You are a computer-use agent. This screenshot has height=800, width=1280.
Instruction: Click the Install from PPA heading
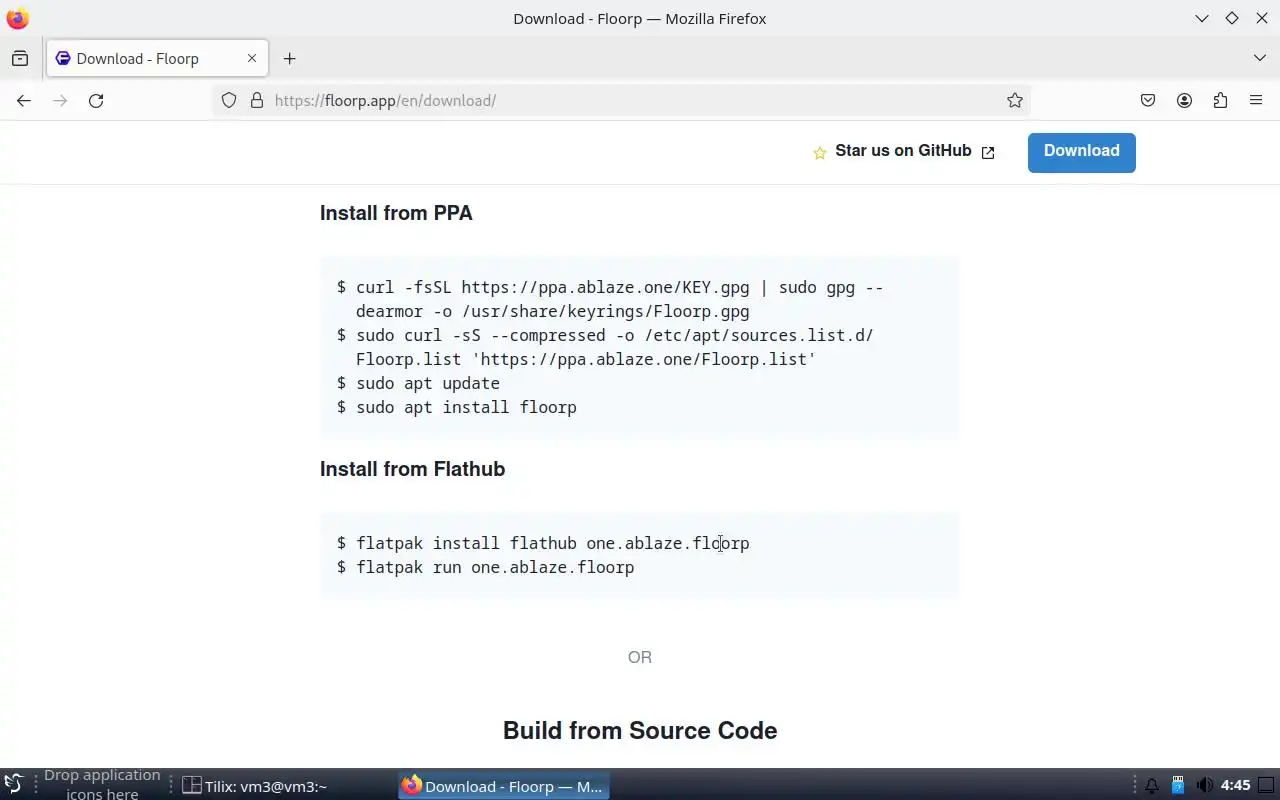click(396, 213)
